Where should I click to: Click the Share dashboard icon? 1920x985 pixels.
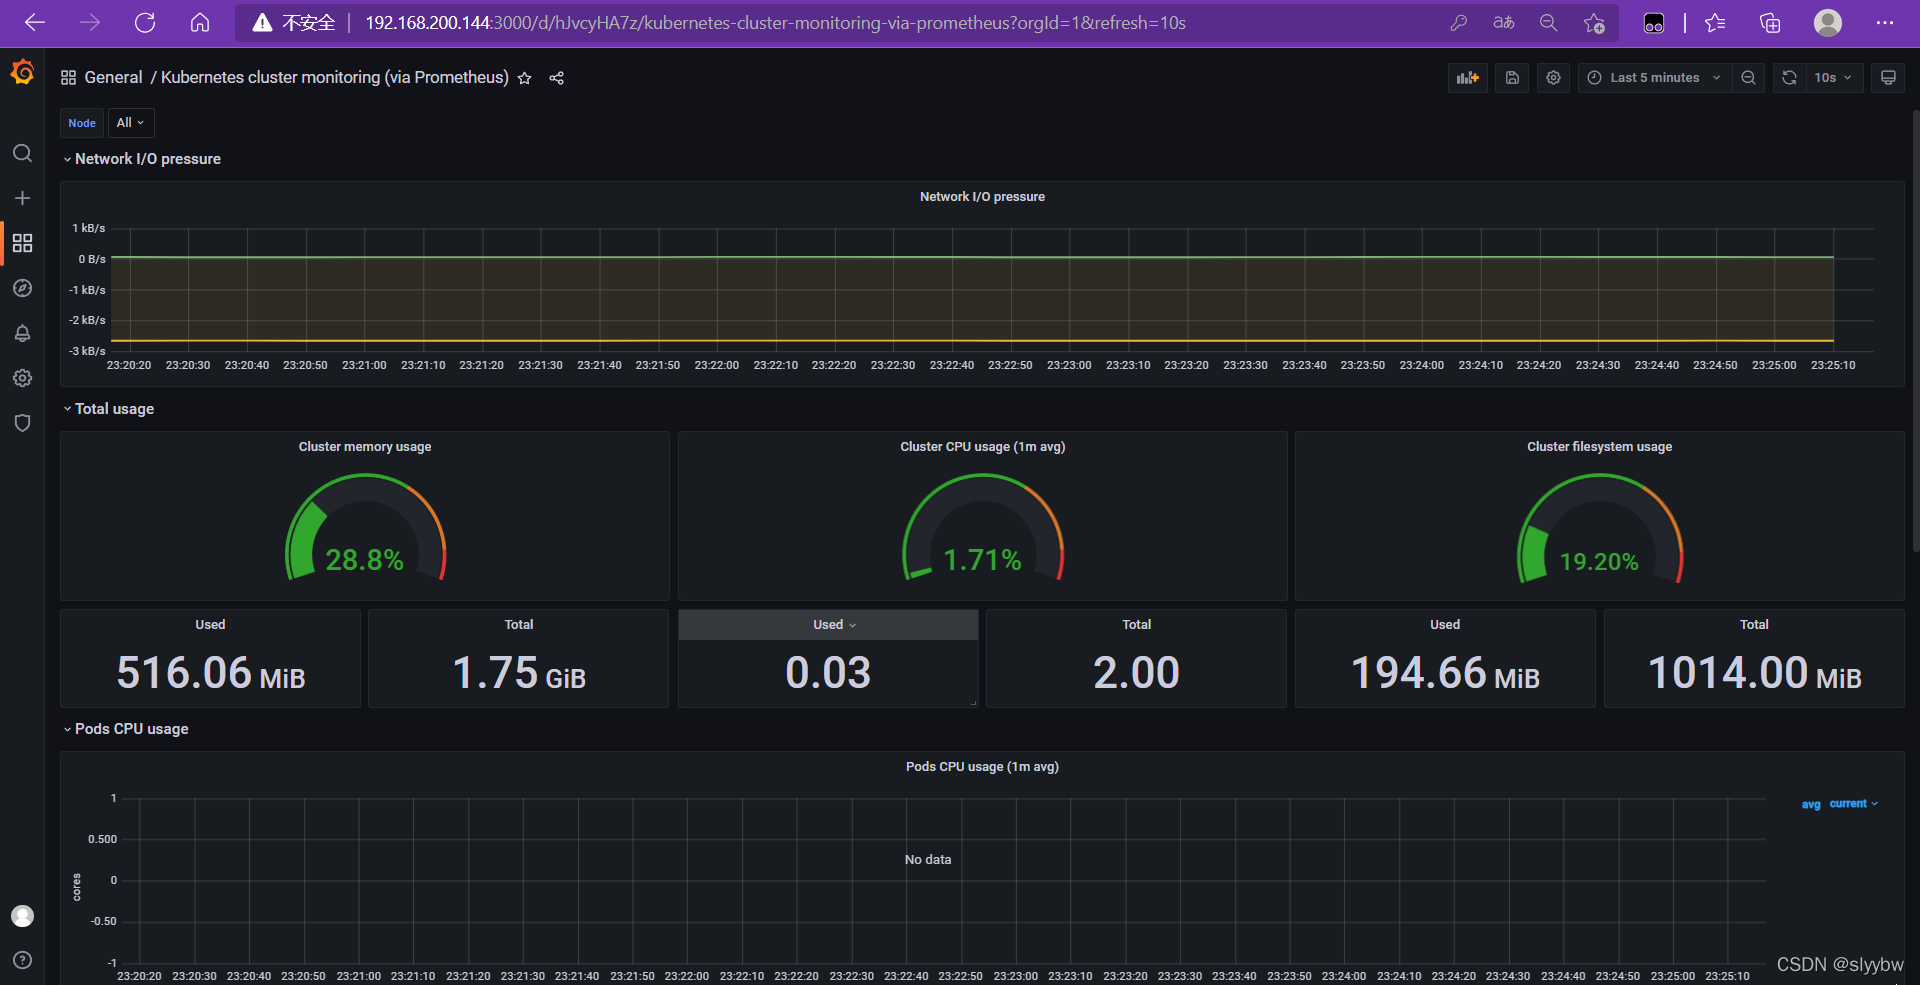click(x=557, y=78)
